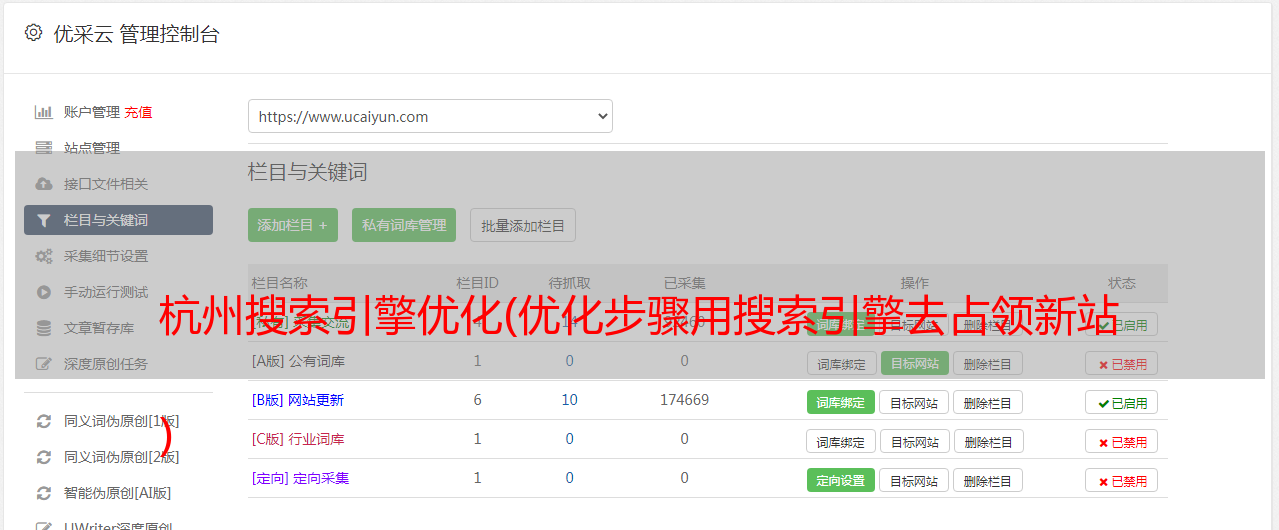Open 账户管理 via its bar chart icon

pos(43,112)
